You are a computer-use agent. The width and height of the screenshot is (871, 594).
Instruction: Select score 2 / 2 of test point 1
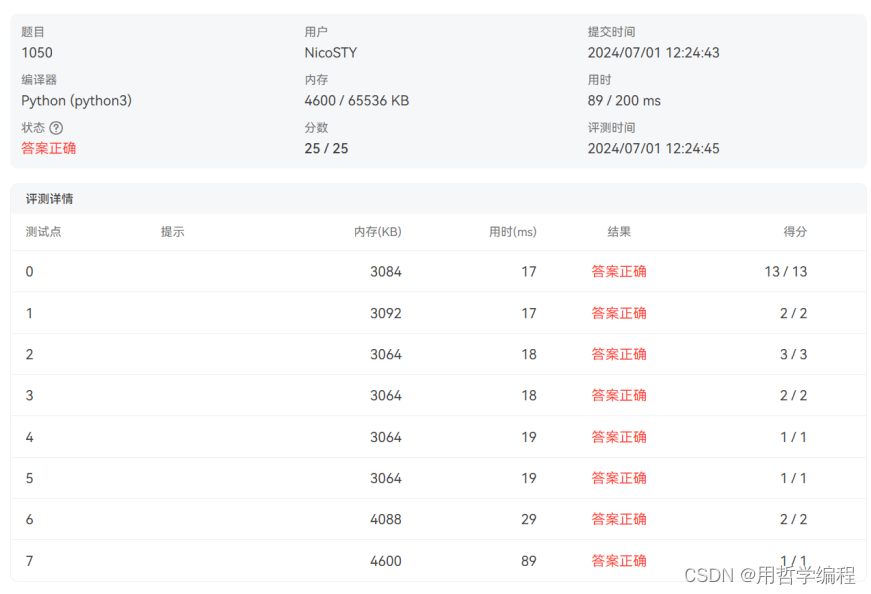pos(793,313)
